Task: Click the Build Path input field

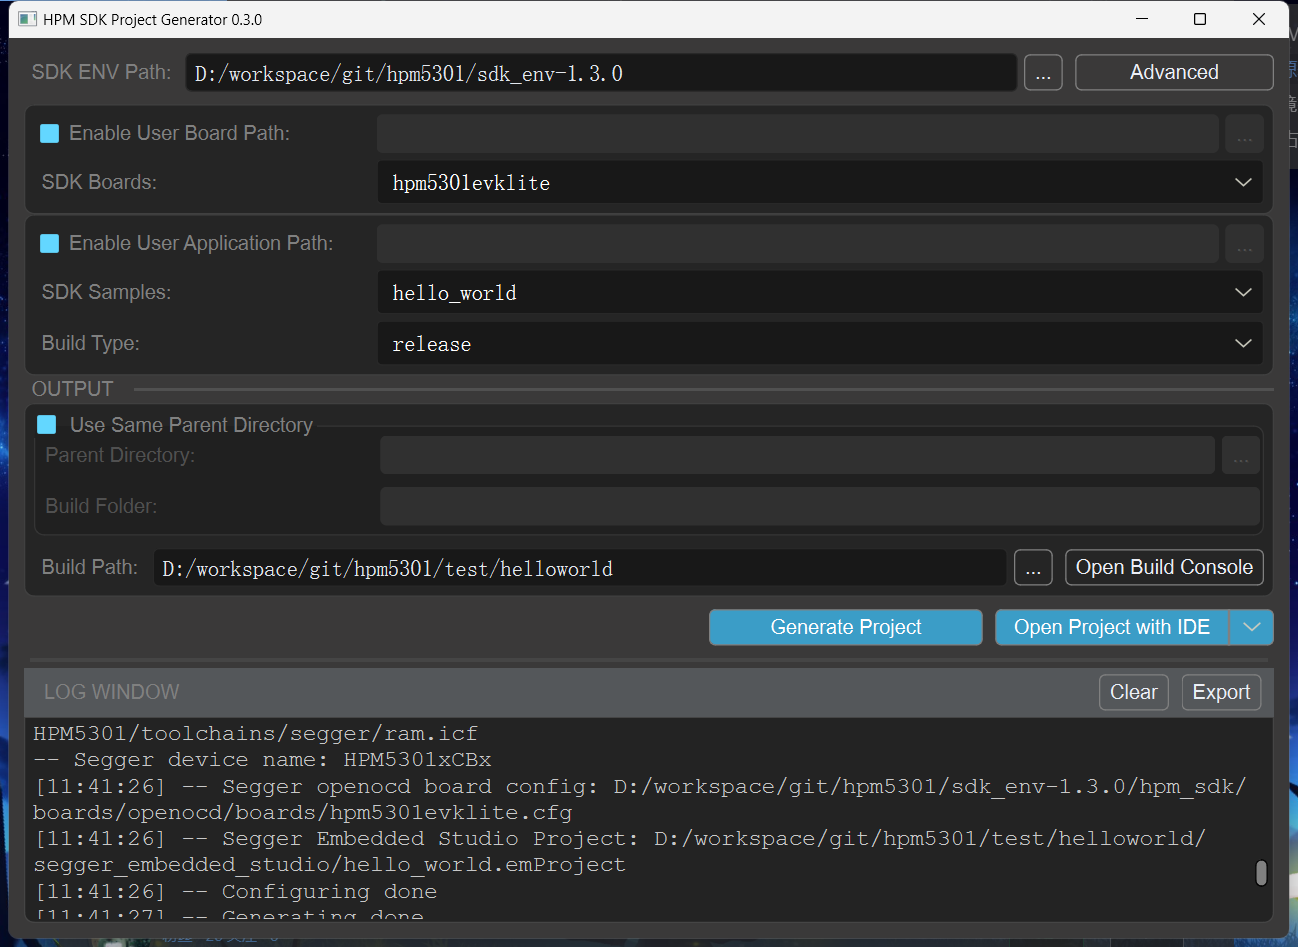Action: click(x=580, y=568)
